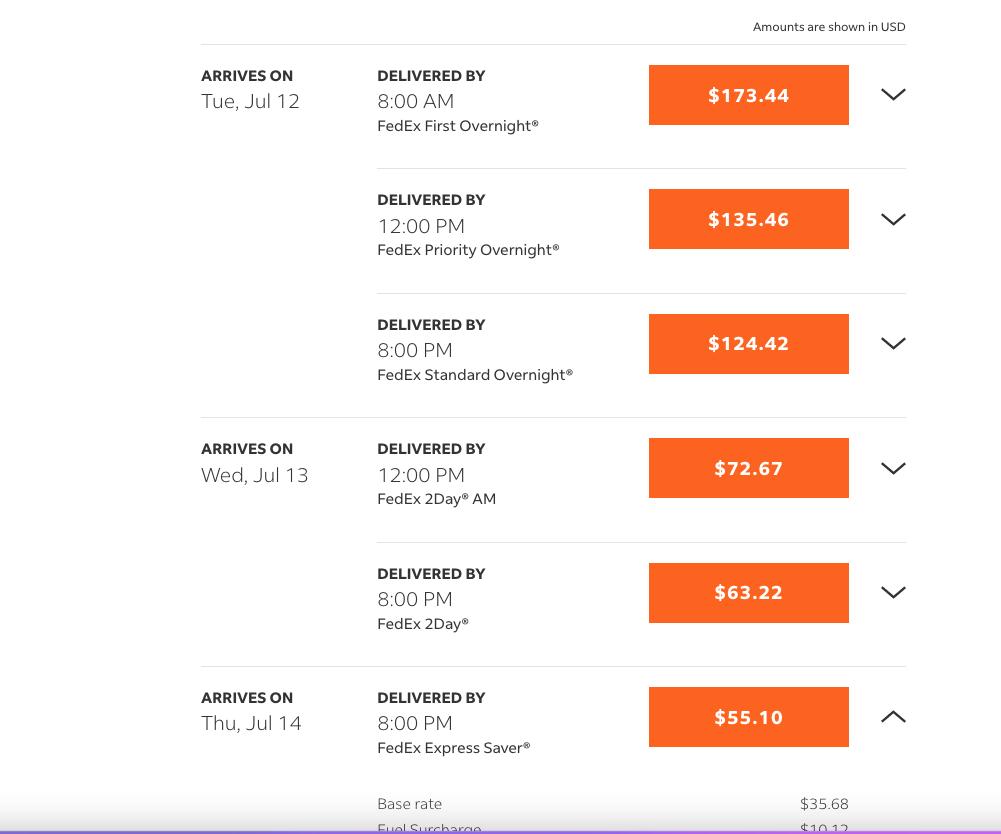Select the $173.44 First Overnight rate
Viewport: 1001px width, 834px height.
coord(748,95)
